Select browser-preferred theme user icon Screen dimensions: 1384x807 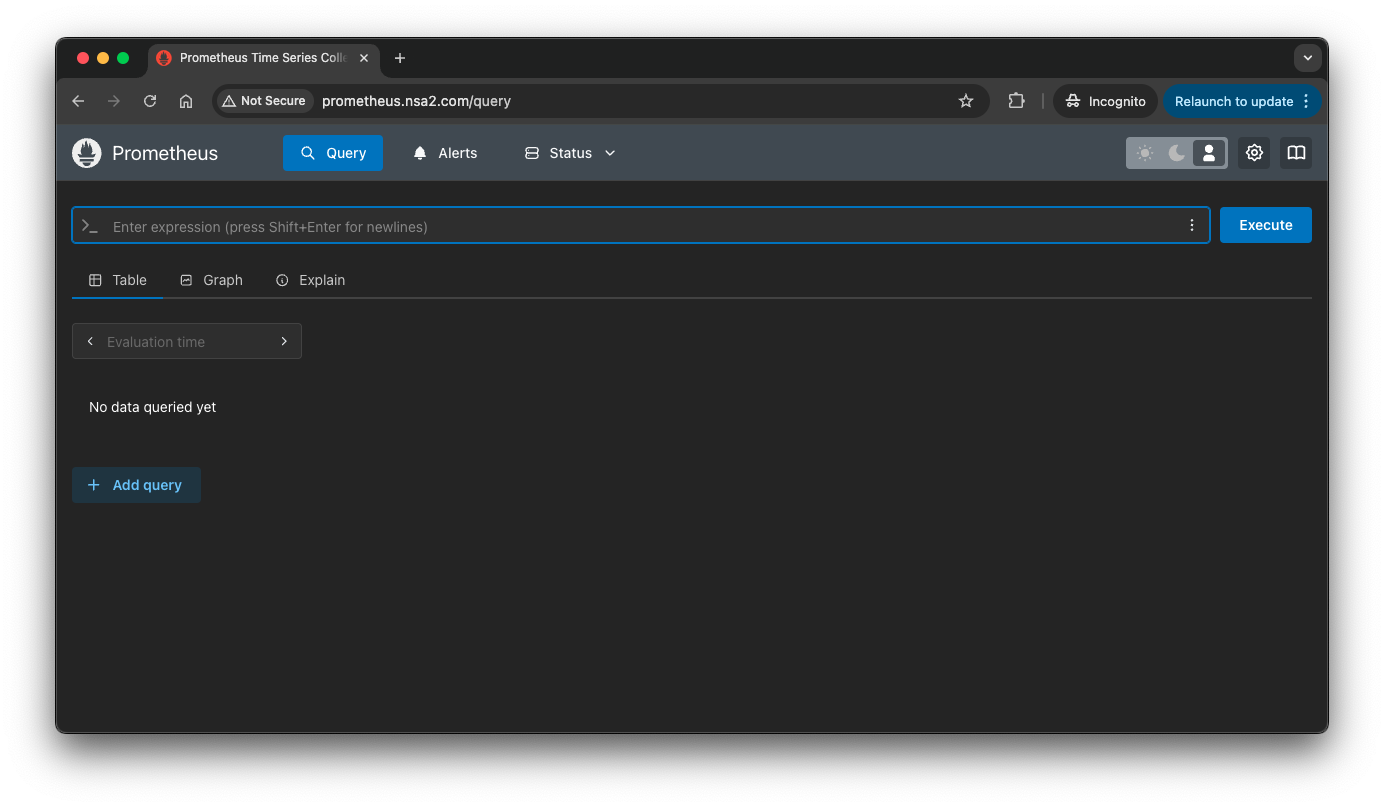tap(1209, 153)
